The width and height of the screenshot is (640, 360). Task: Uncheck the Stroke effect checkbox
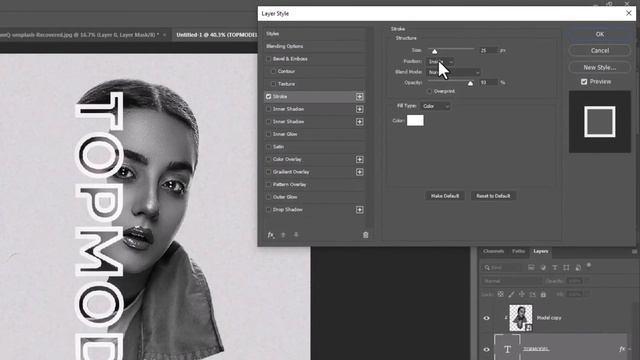click(x=268, y=97)
